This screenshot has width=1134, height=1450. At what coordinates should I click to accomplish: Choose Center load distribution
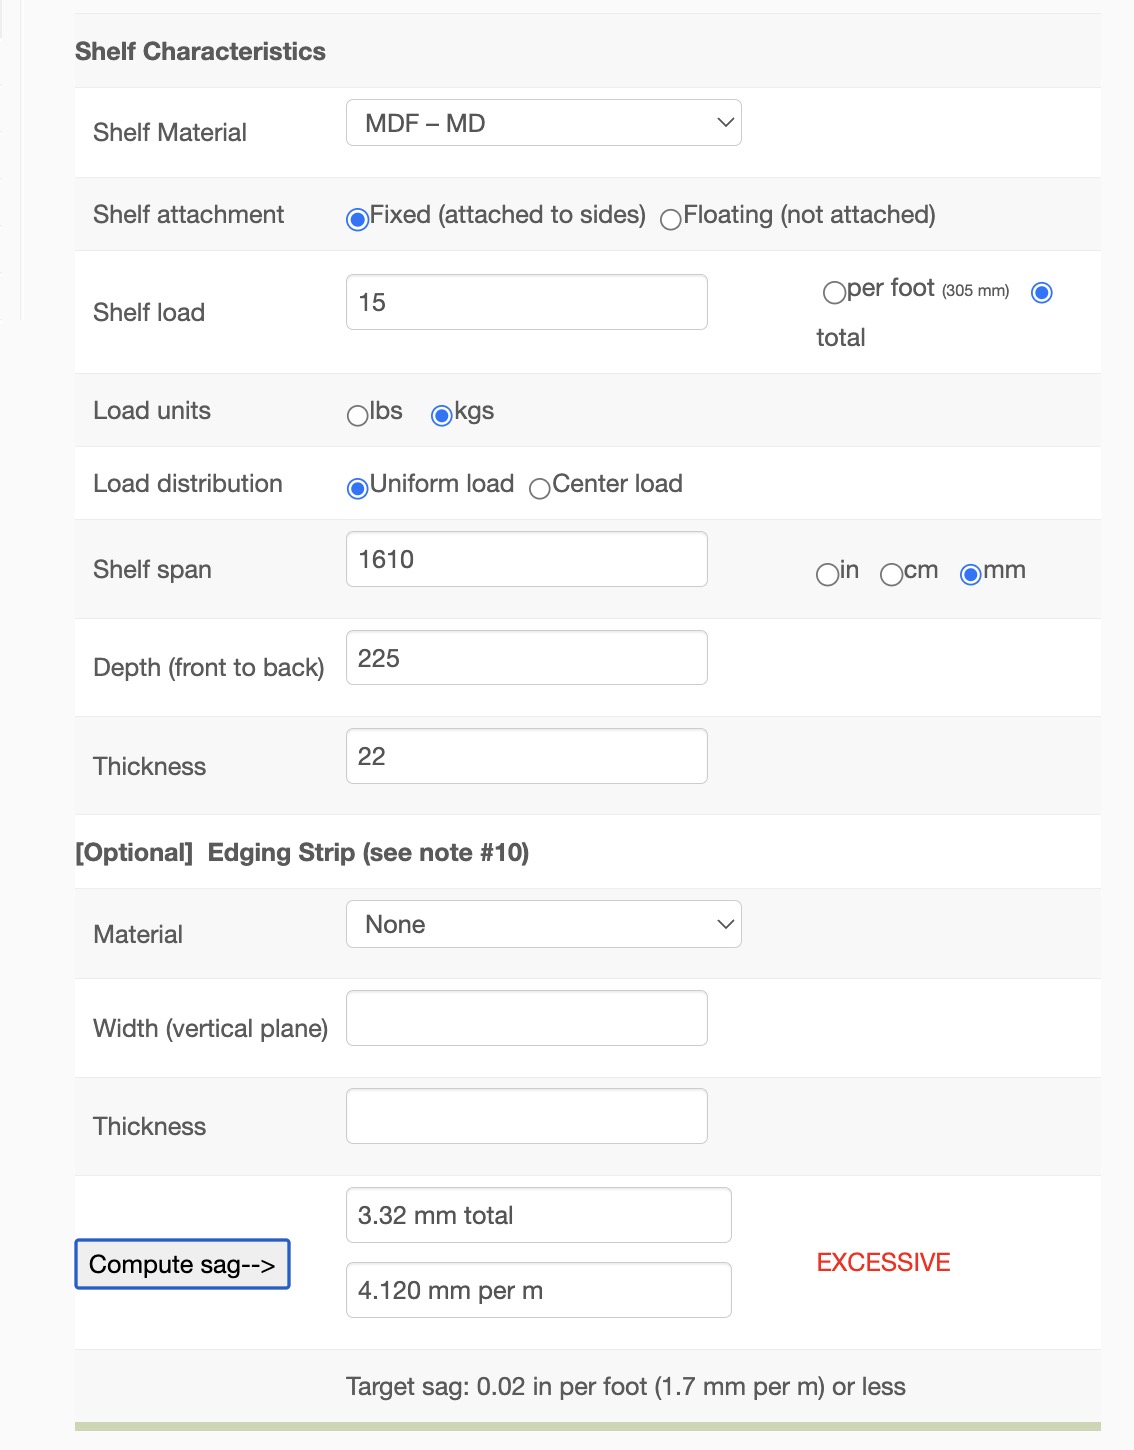click(540, 488)
